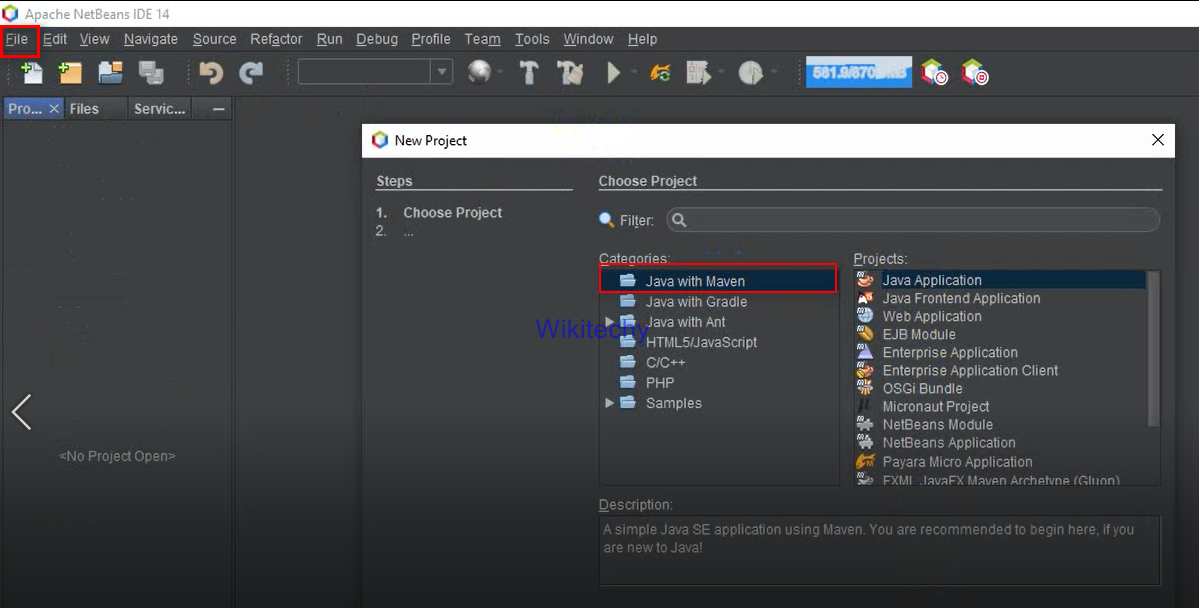
Task: Switch to the Files tab
Action: click(84, 109)
